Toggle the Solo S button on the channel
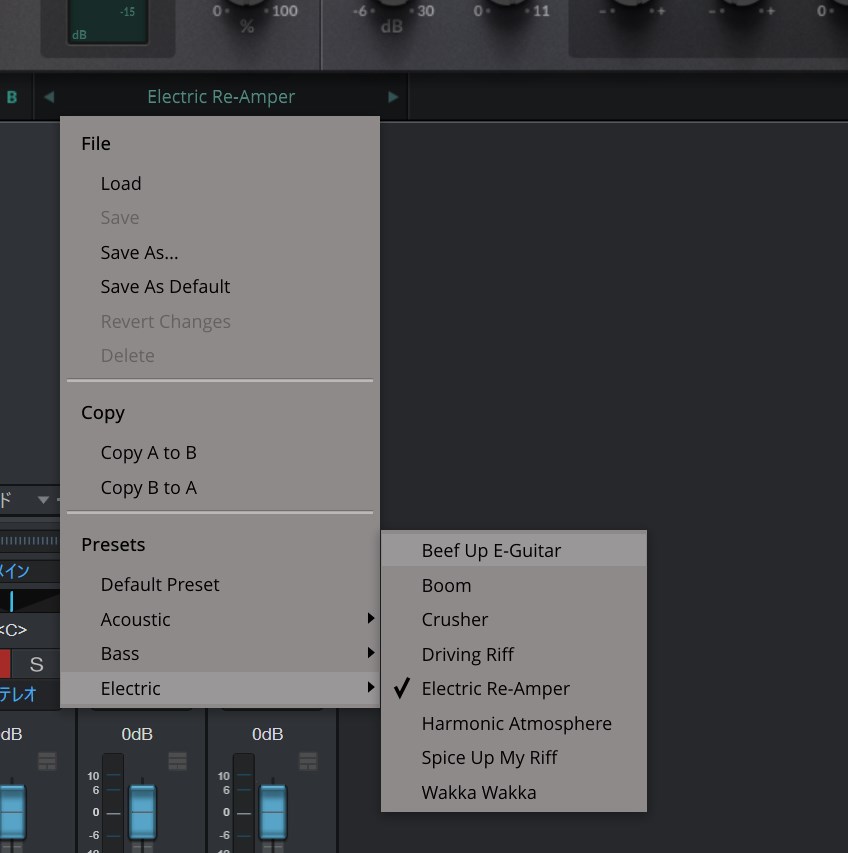 pyautogui.click(x=36, y=664)
